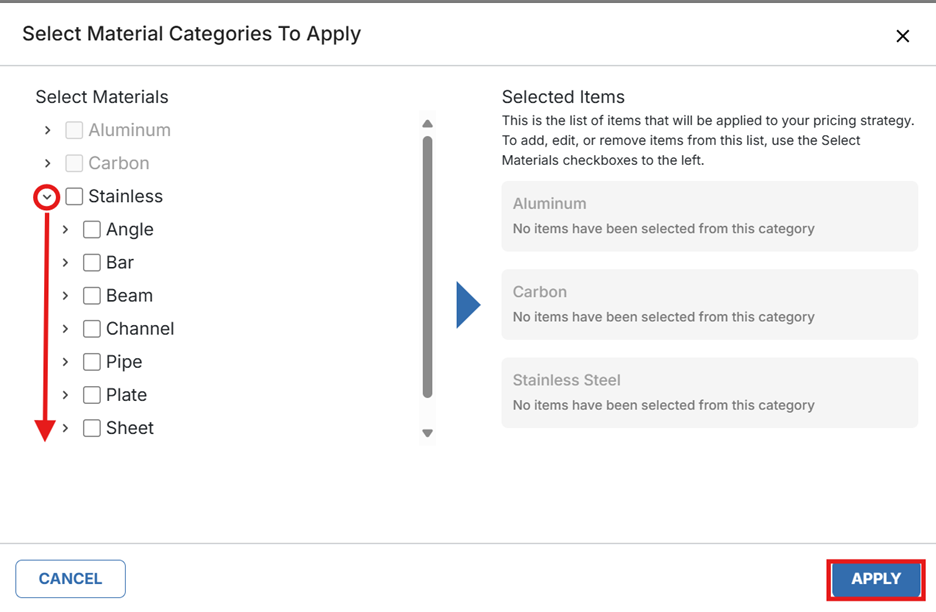Viewport: 936px width, 612px height.
Task: Click the blue right-pointing arrow icon
Action: (468, 305)
